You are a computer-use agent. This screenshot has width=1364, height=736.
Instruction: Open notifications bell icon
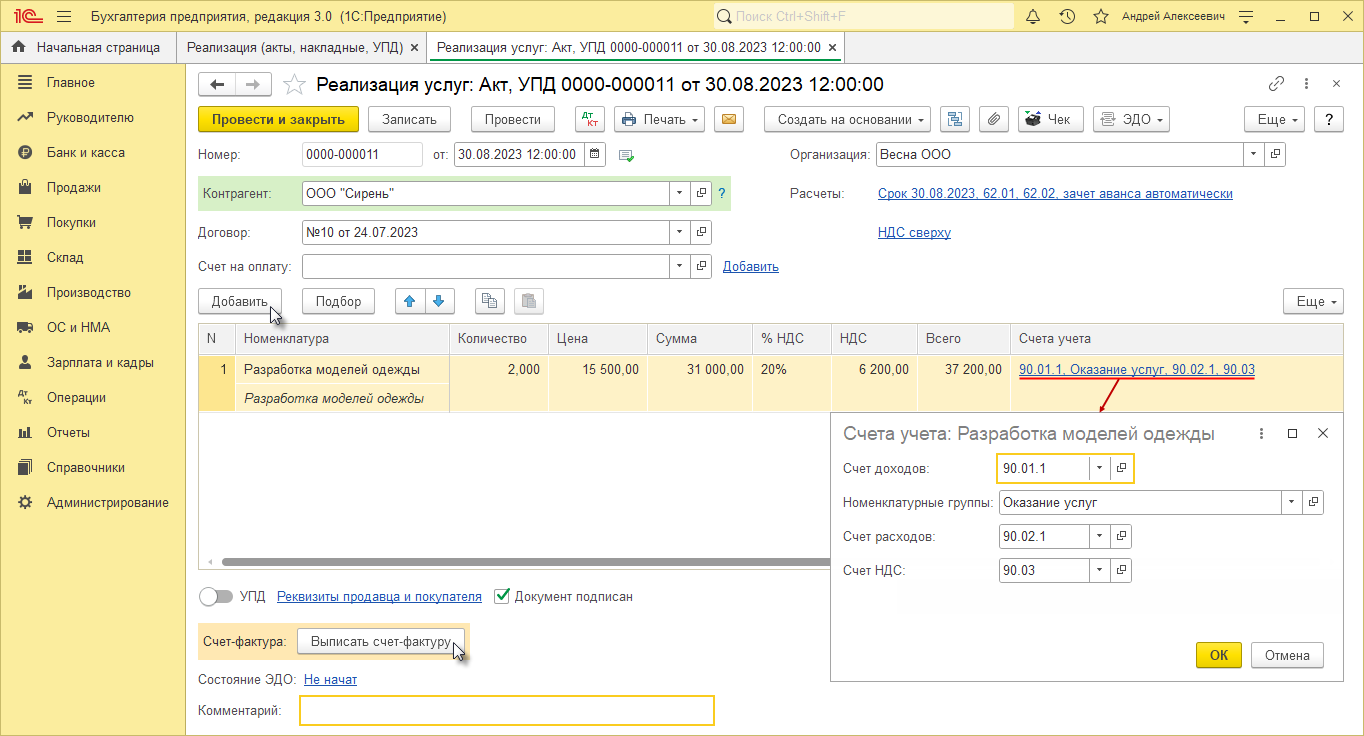(1033, 17)
